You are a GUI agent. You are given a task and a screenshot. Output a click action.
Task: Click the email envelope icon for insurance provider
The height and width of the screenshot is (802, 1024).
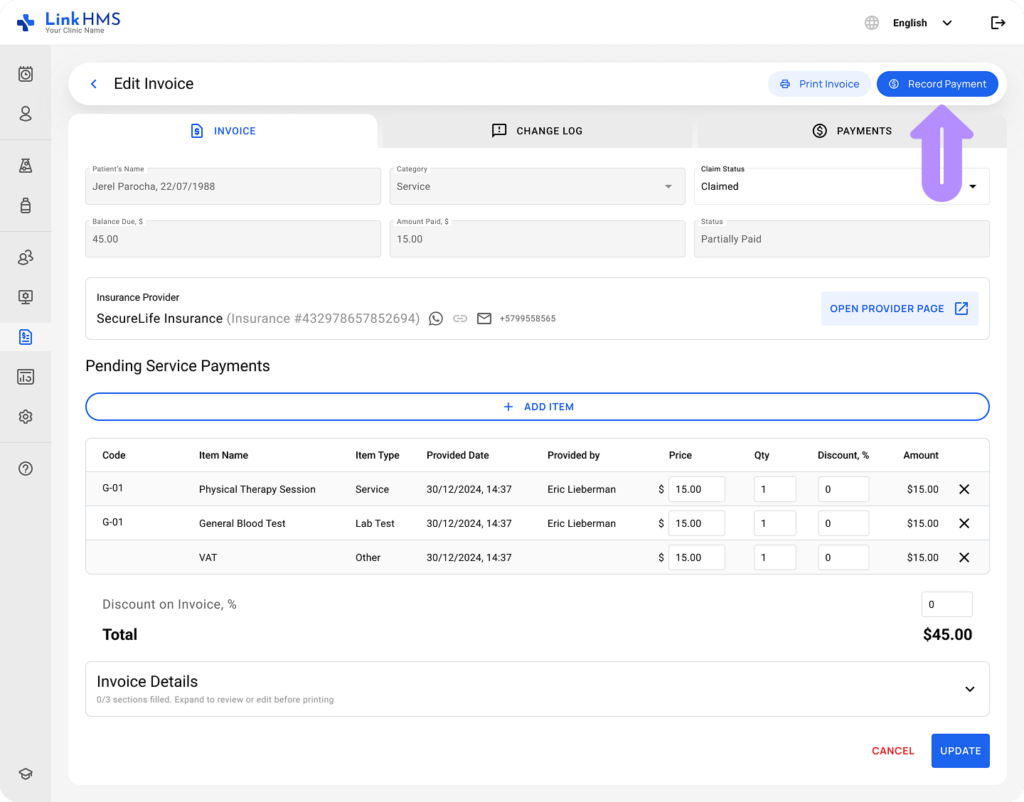[484, 319]
